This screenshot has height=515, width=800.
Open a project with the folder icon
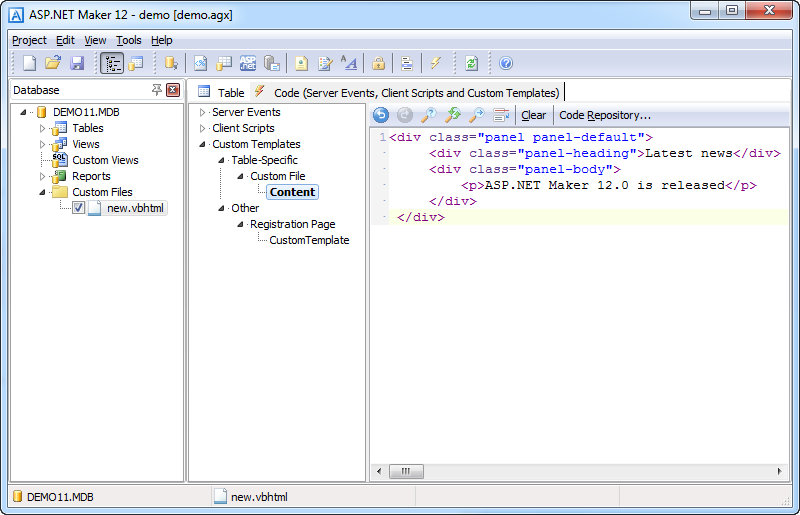[53, 63]
